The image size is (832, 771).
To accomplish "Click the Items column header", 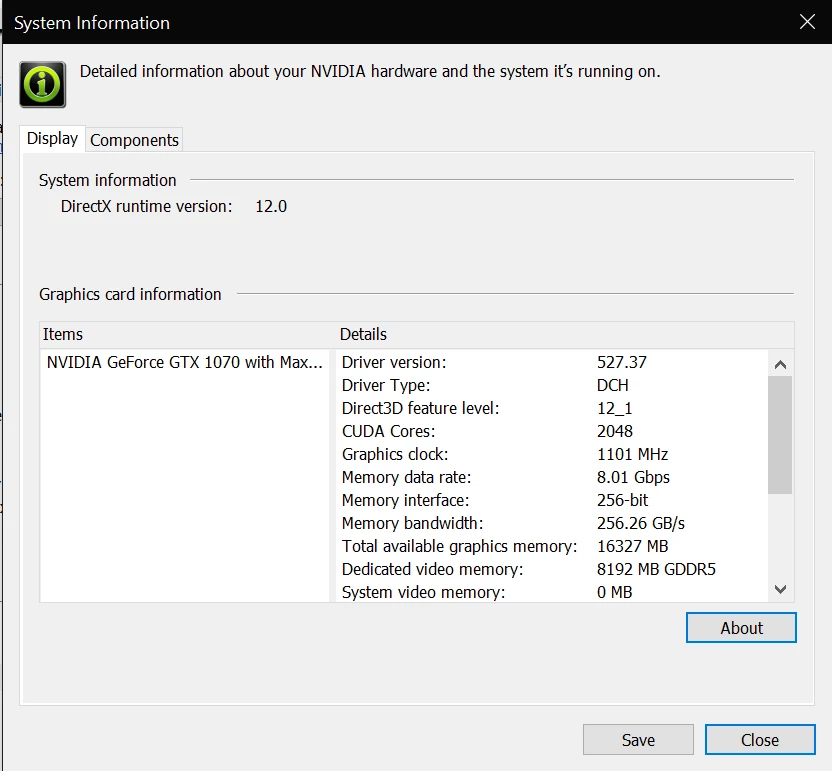I will tap(187, 334).
